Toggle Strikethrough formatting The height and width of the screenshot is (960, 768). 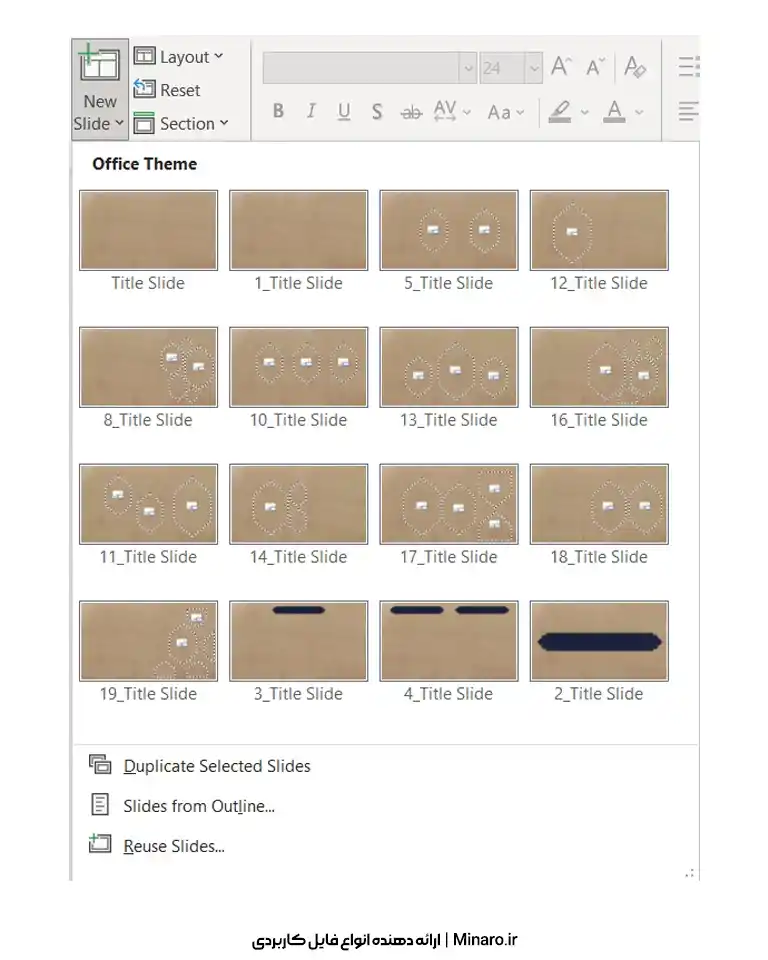click(x=411, y=112)
